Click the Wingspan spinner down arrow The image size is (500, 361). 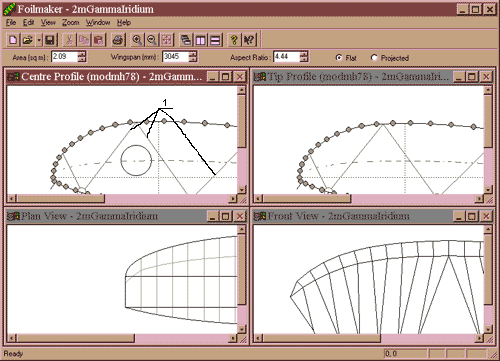tap(193, 59)
